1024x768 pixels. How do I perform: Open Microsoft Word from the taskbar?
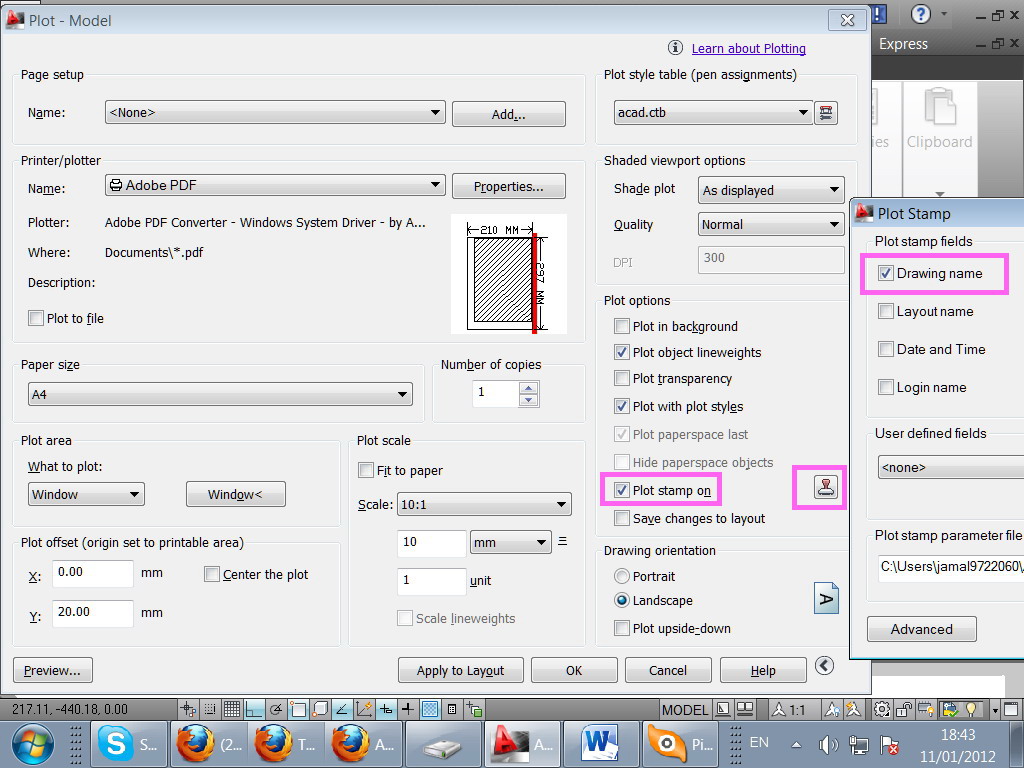tap(601, 744)
